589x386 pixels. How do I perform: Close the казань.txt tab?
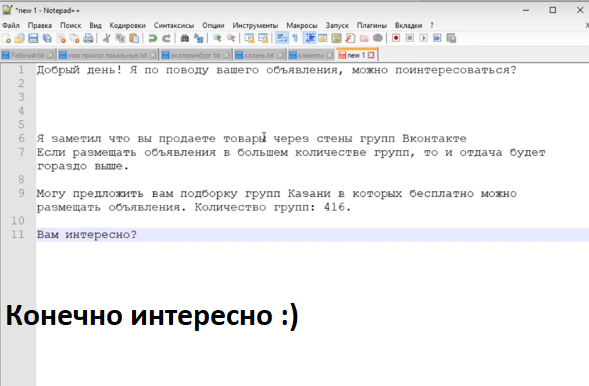tap(280, 56)
